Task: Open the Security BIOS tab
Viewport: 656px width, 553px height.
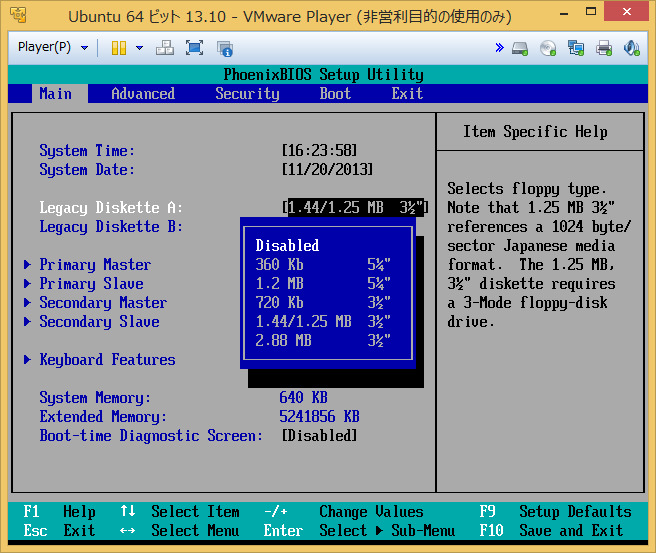Action: pyautogui.click(x=247, y=93)
